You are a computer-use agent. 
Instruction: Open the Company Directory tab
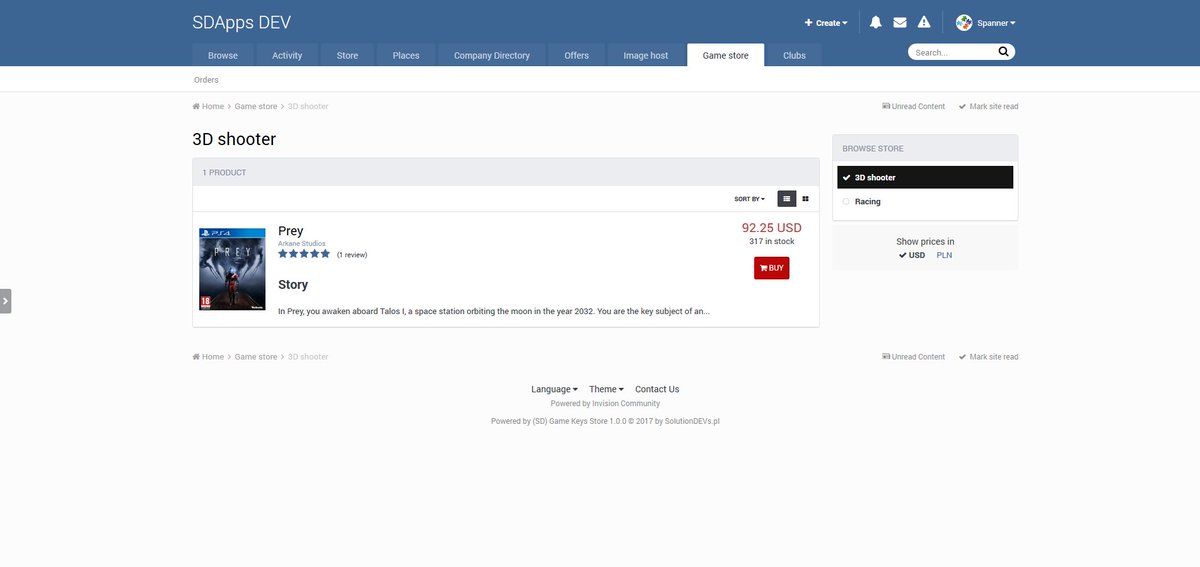coord(492,55)
